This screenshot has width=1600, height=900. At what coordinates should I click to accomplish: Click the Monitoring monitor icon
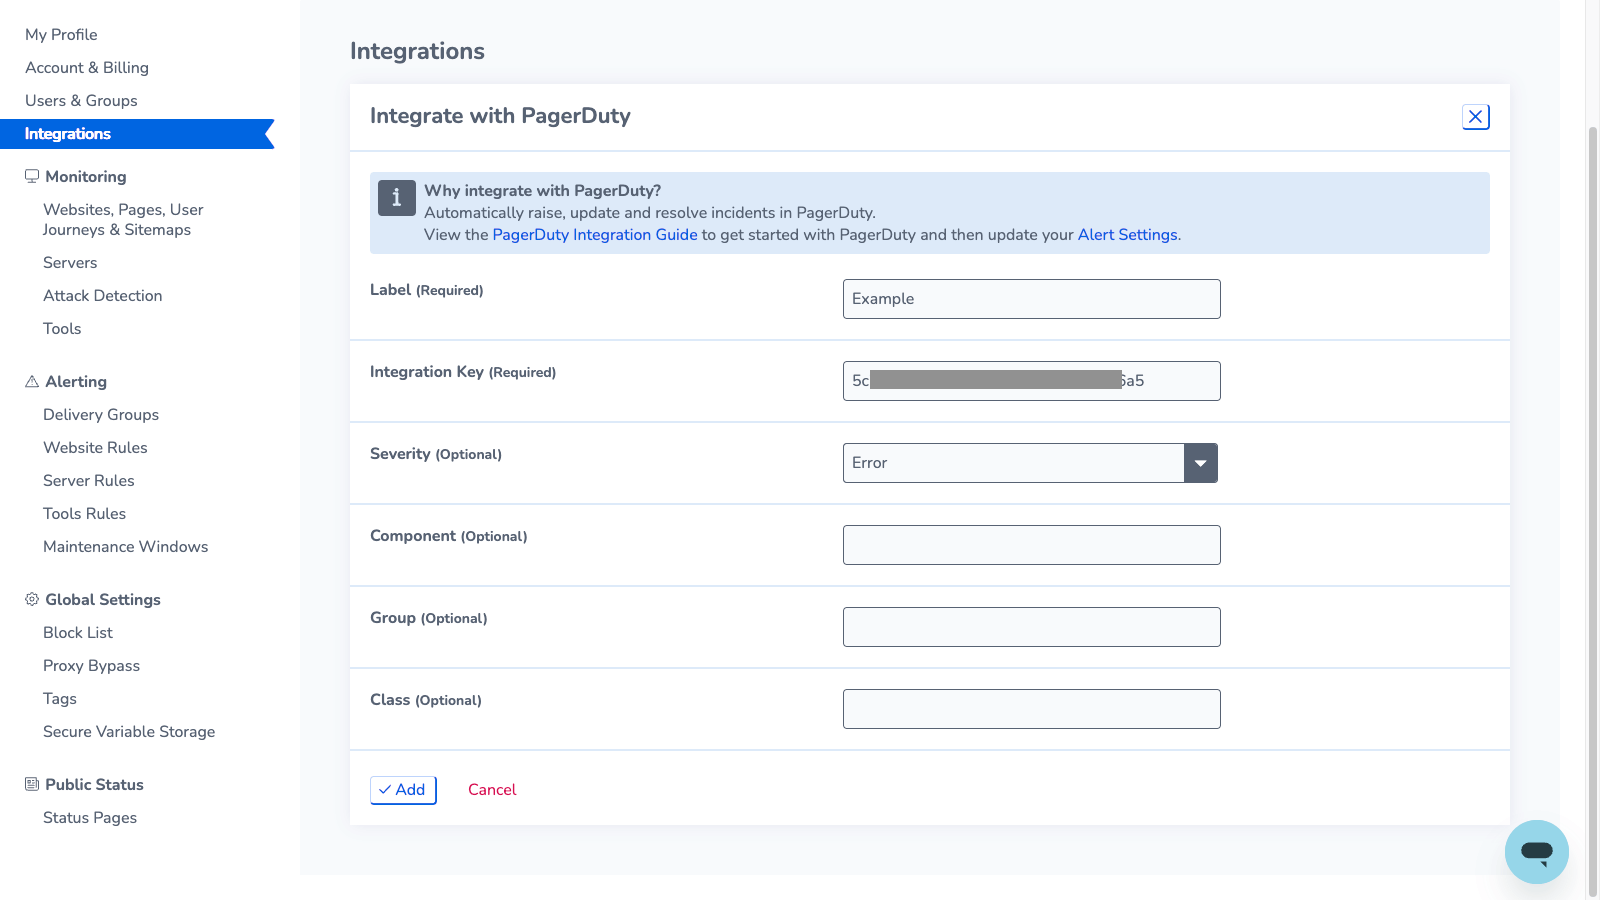pos(32,176)
